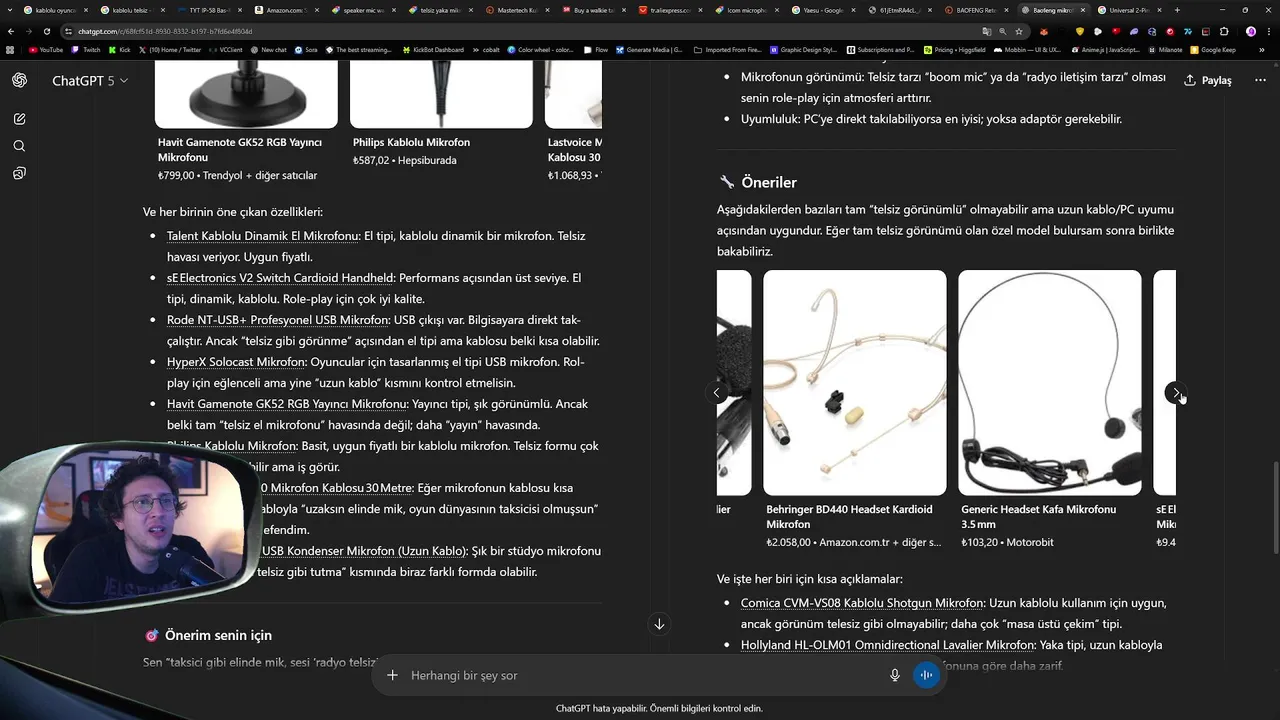
Task: Open Sora bookmark
Action: click(x=306, y=49)
